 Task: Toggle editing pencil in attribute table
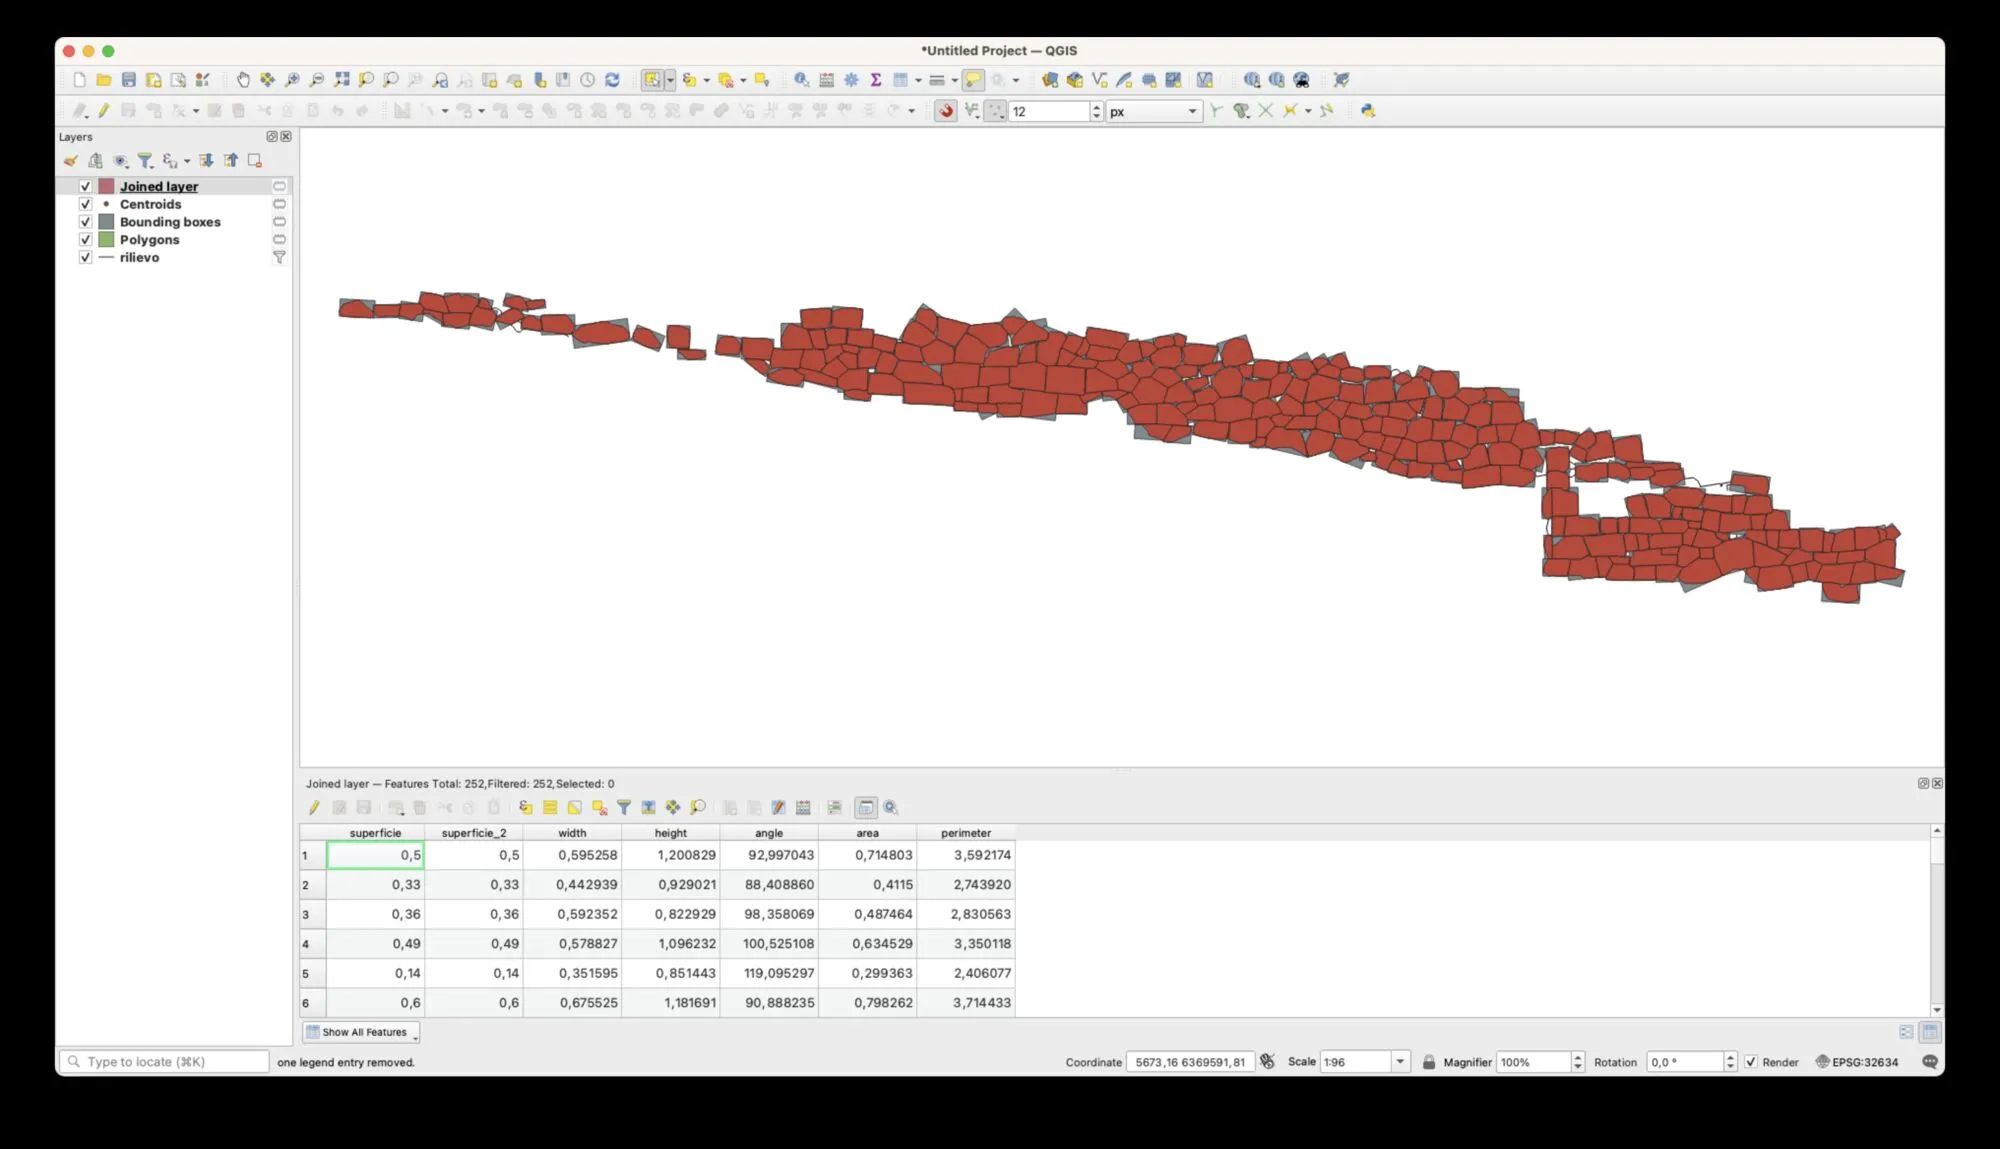tap(314, 808)
